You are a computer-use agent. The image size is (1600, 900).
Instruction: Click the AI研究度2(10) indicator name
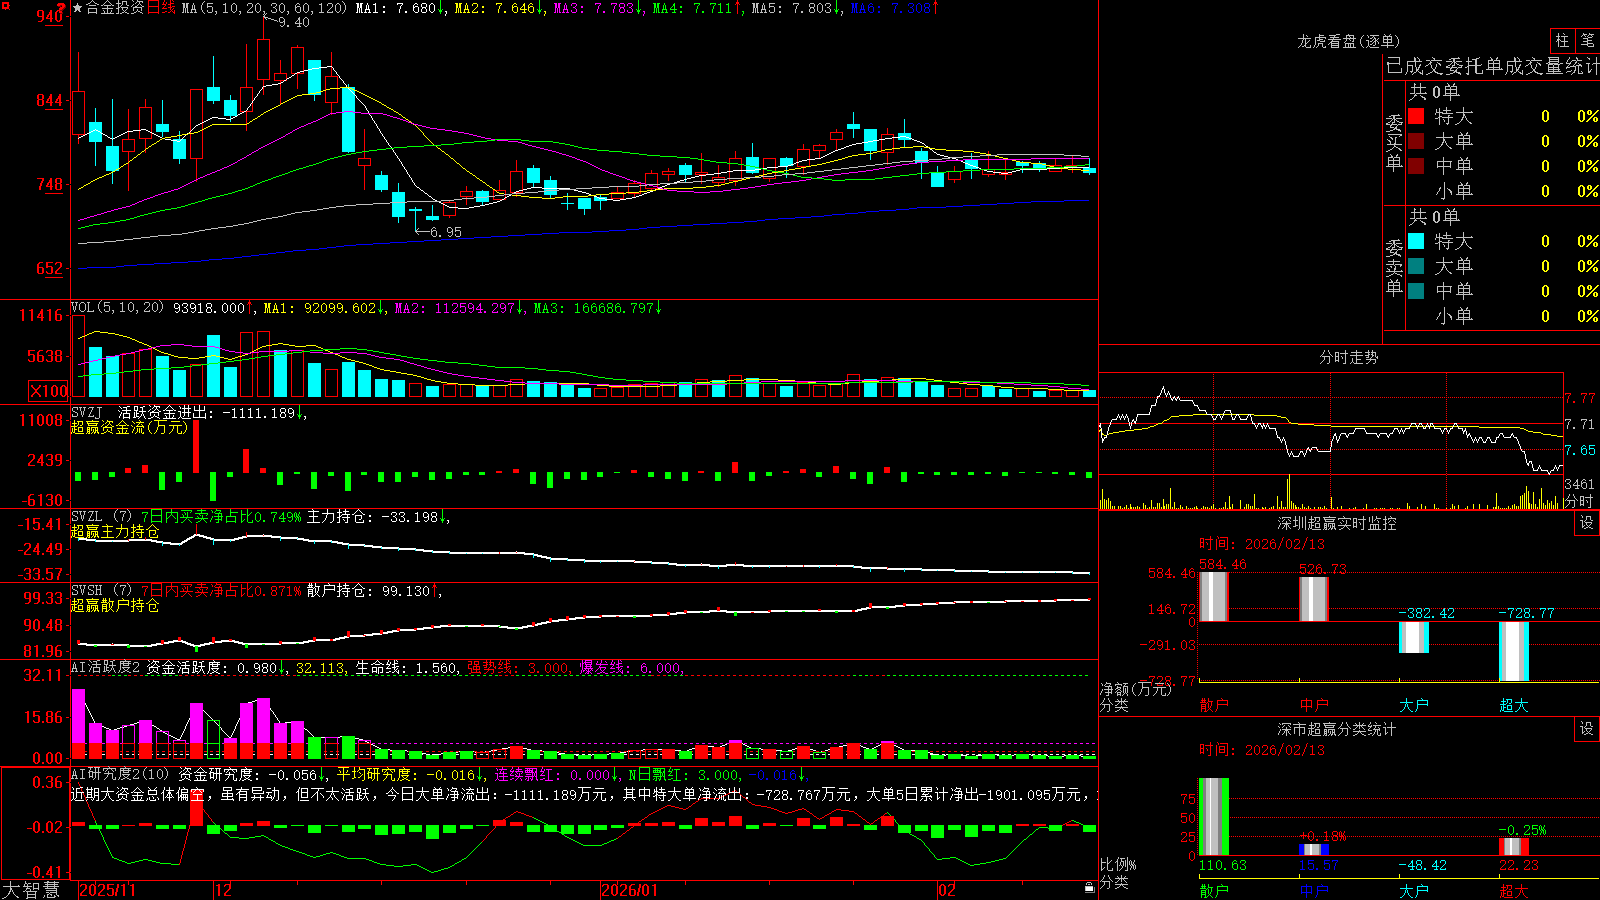point(120,774)
